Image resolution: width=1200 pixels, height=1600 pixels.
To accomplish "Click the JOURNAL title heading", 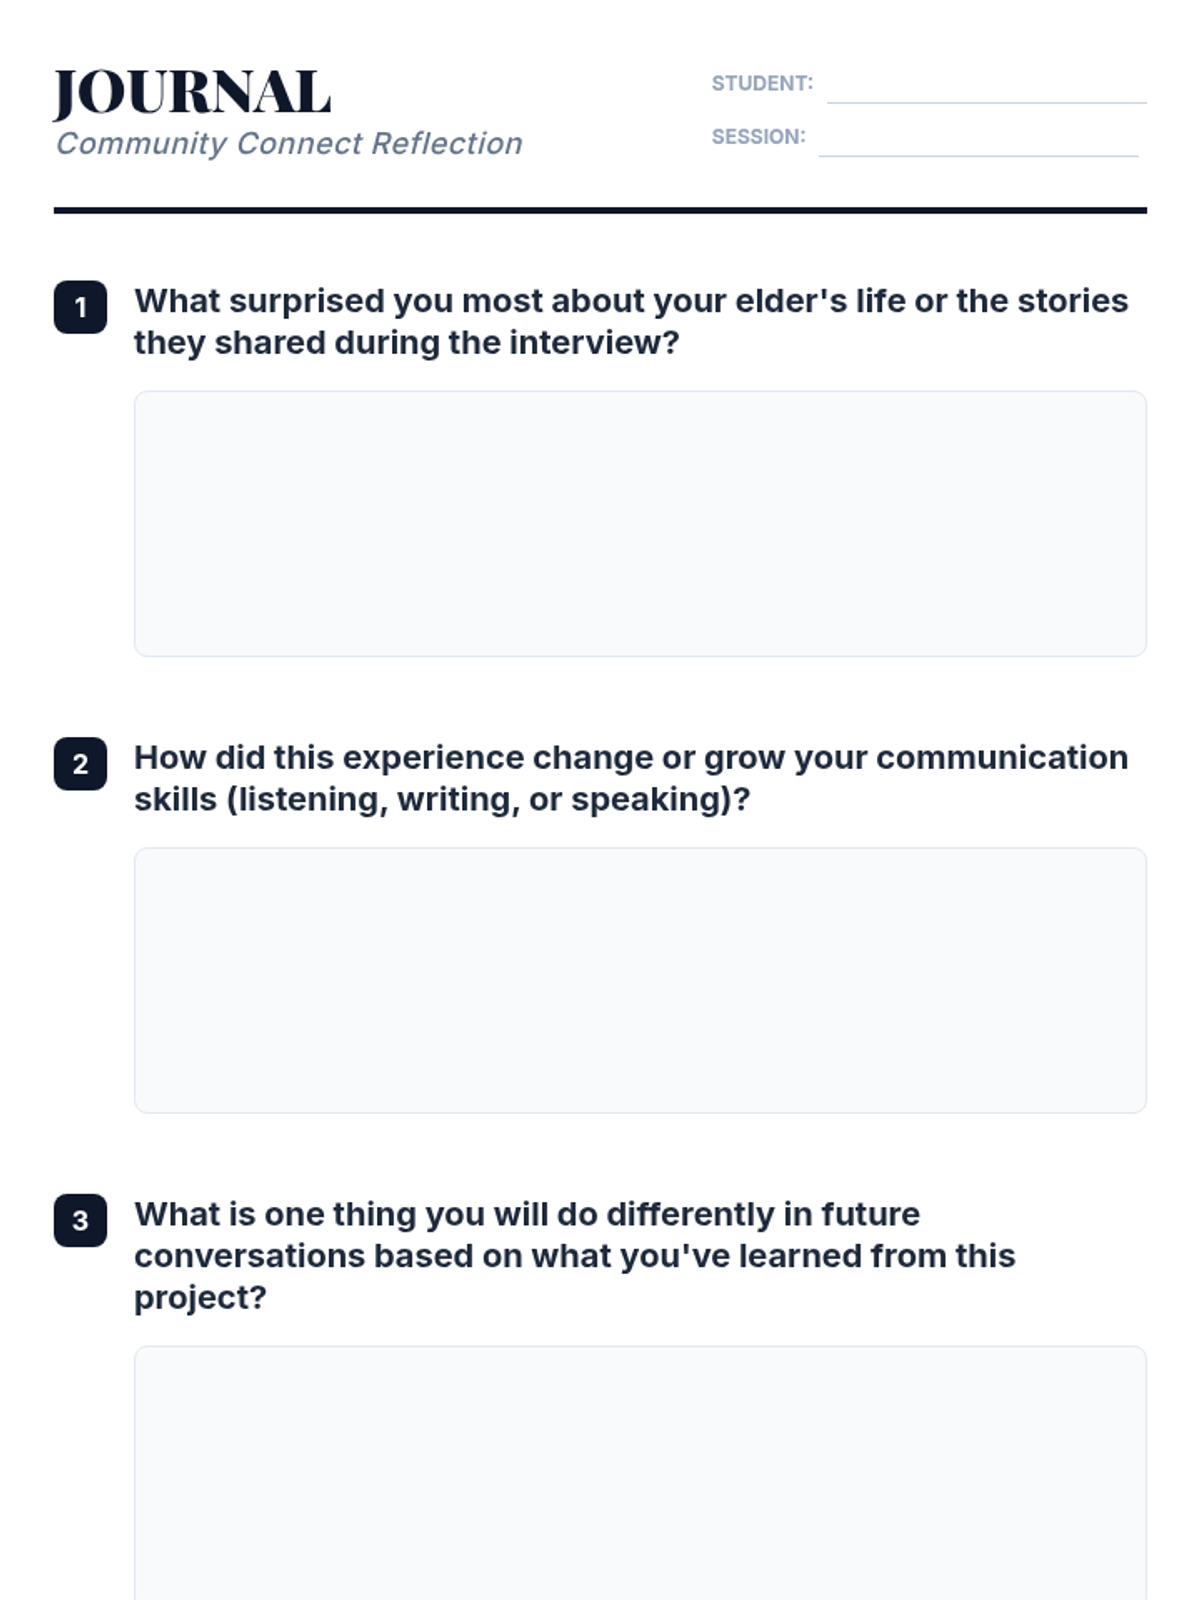I will tap(191, 93).
